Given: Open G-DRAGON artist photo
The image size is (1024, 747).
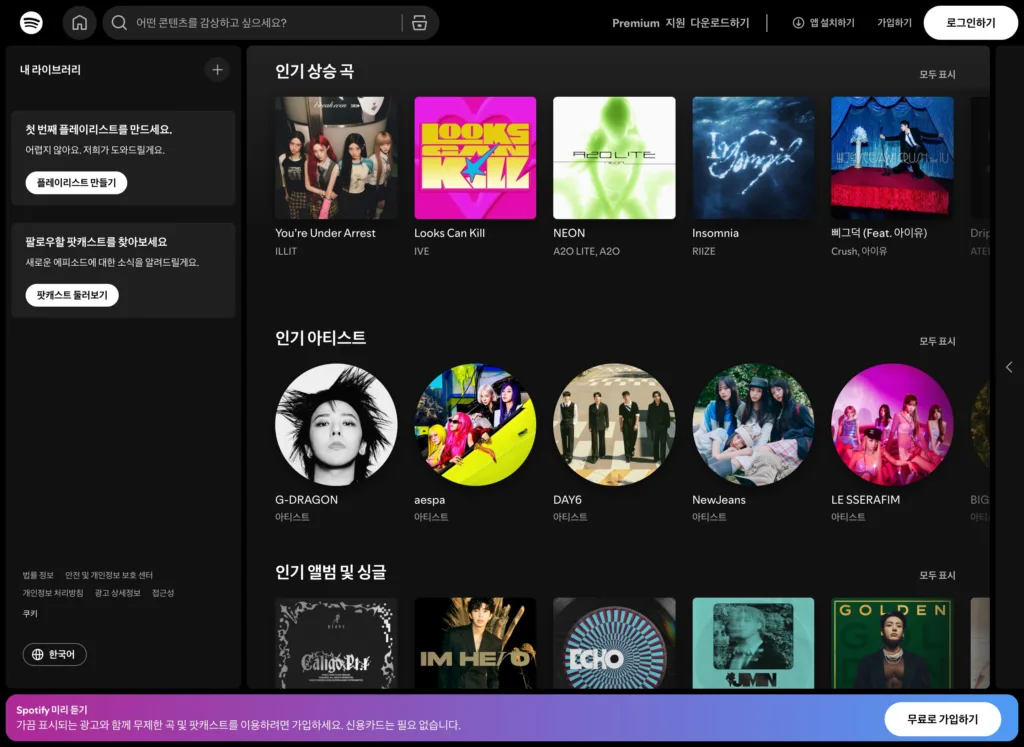Looking at the screenshot, I should point(336,424).
